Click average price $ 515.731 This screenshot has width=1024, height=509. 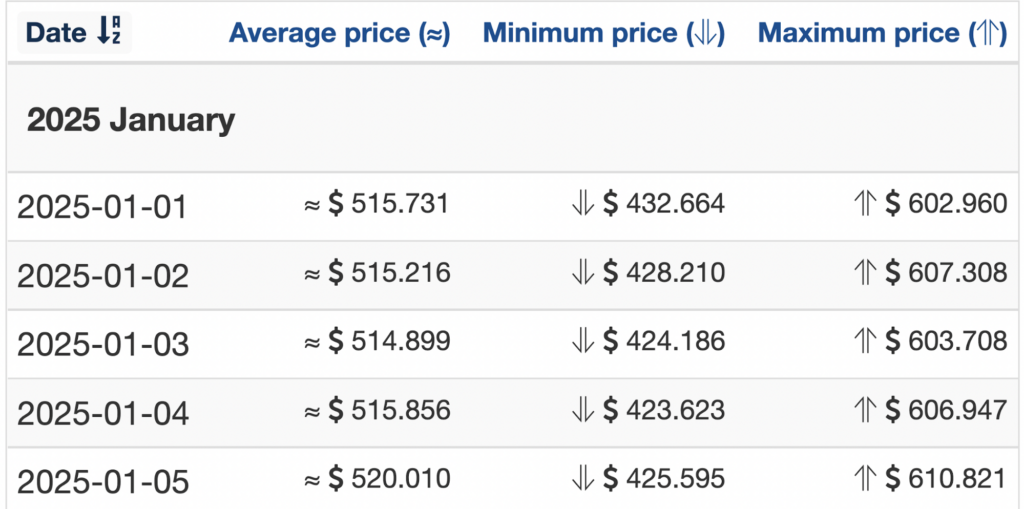389,204
